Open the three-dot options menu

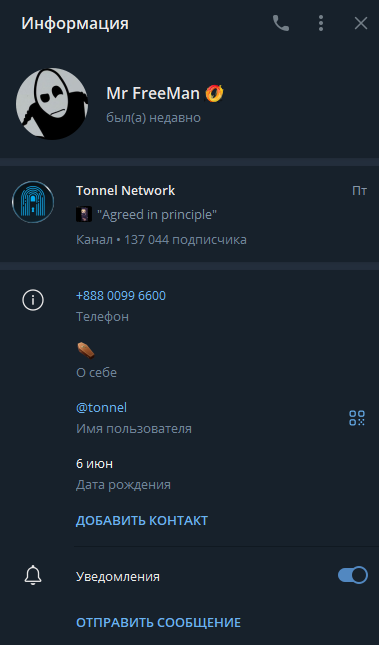321,23
